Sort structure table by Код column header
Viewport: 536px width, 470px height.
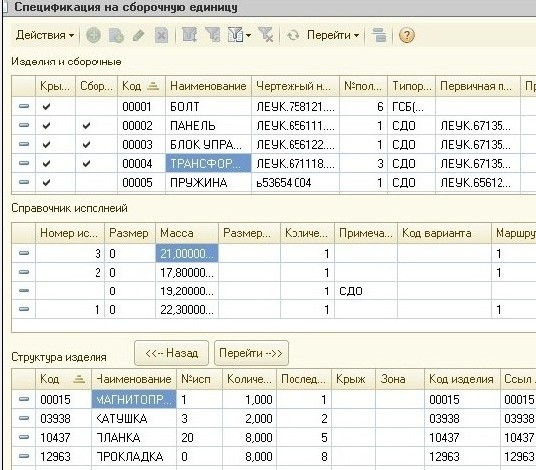click(63, 379)
